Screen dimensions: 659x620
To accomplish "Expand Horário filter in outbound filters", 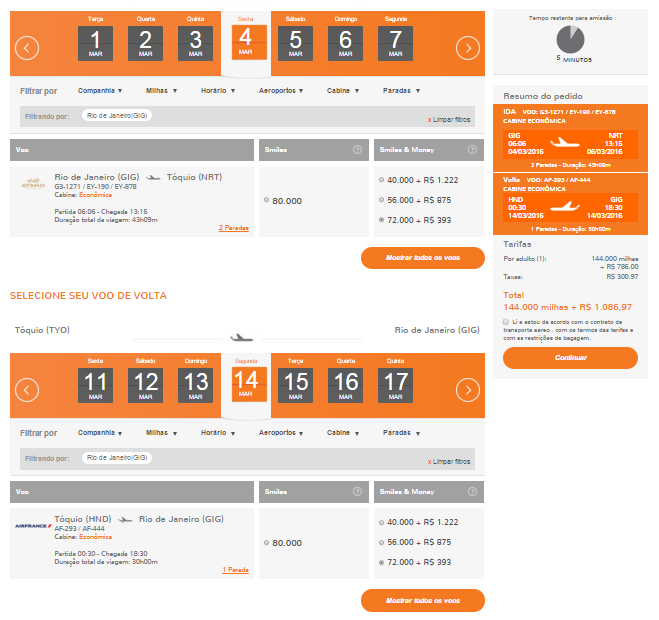I will (217, 90).
